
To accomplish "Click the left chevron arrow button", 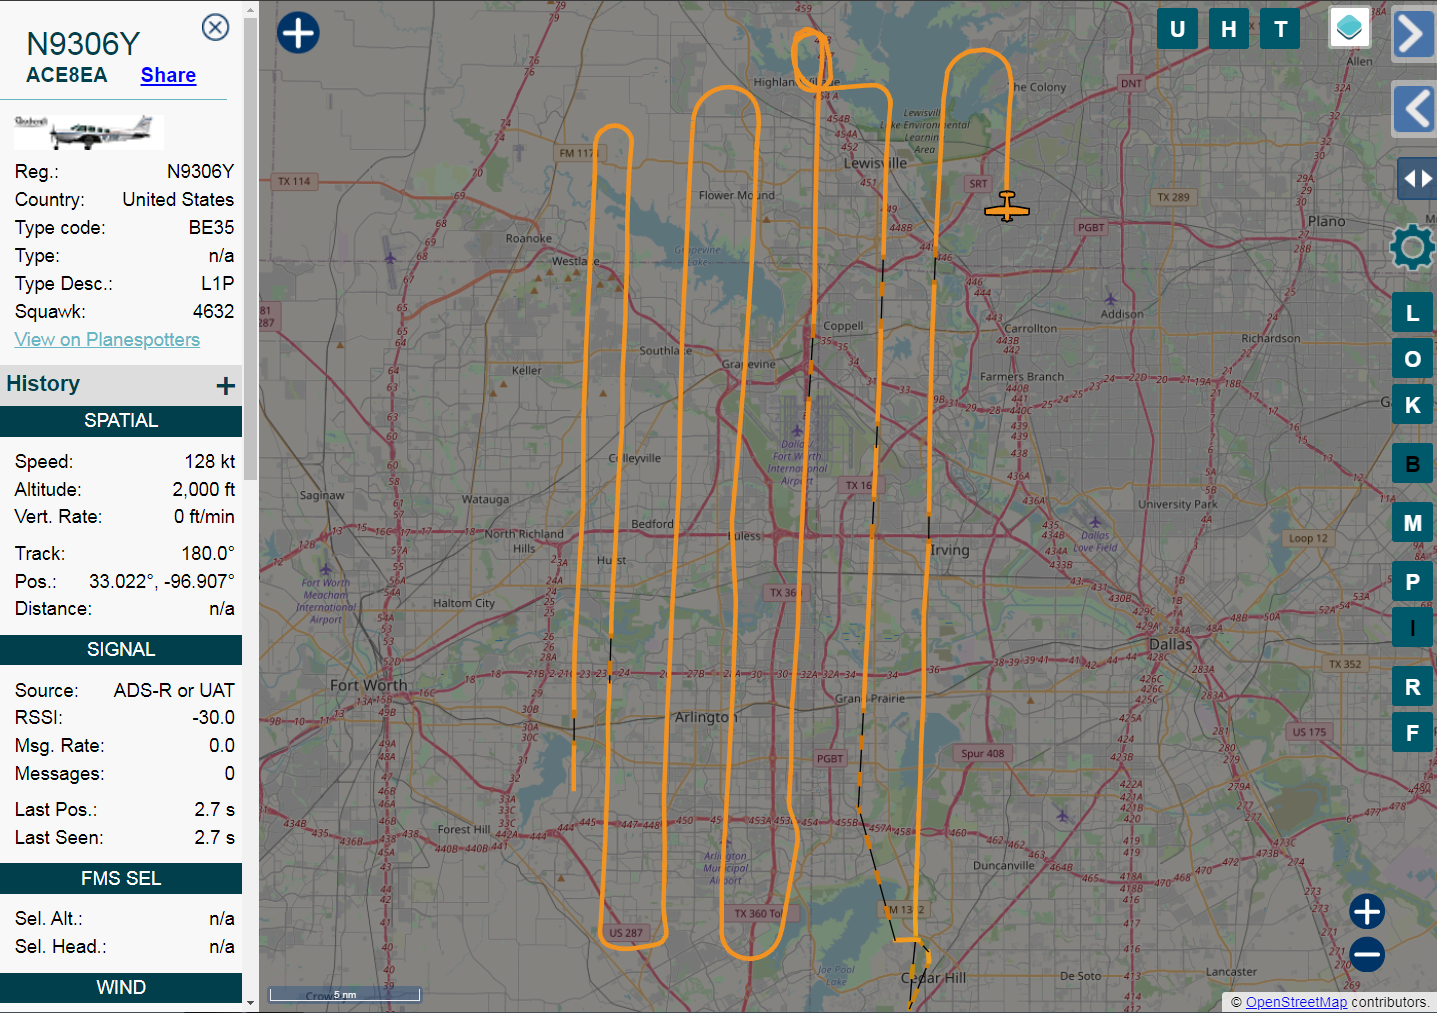I will [x=1414, y=109].
